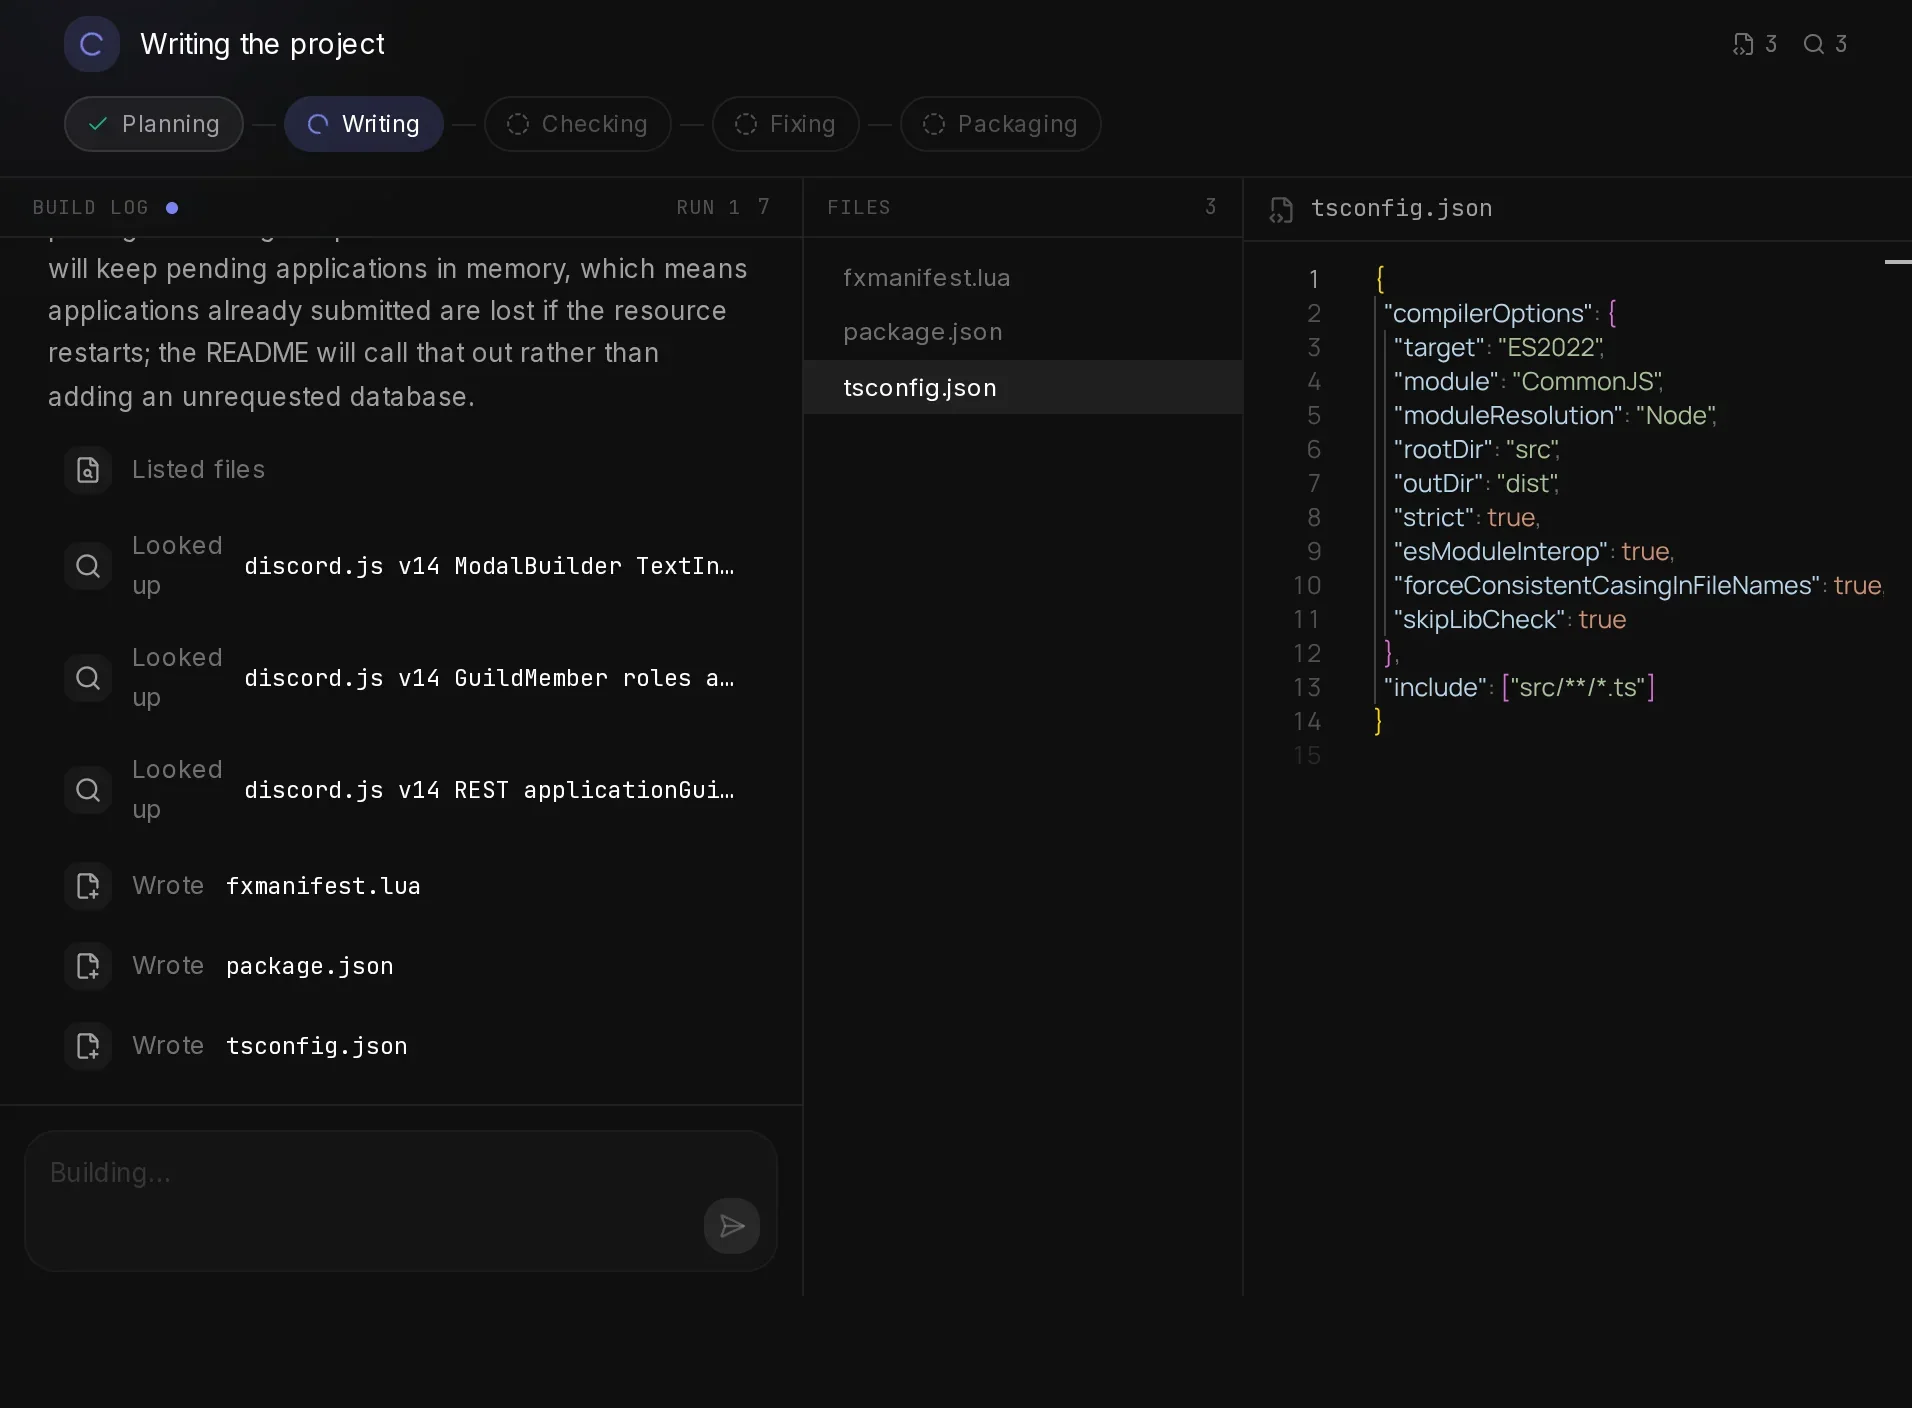
Task: Open package.json in the Files list
Action: pyautogui.click(x=1023, y=332)
